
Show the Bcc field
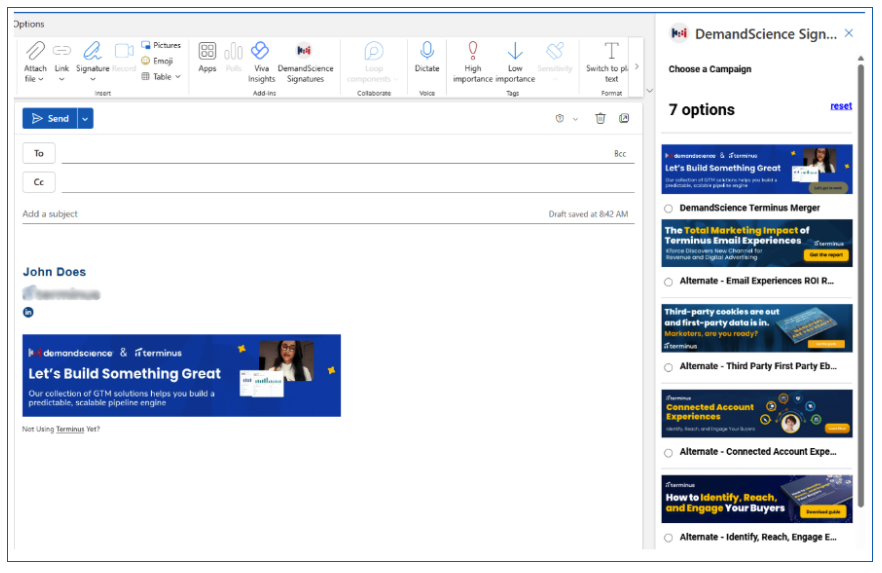pos(620,154)
